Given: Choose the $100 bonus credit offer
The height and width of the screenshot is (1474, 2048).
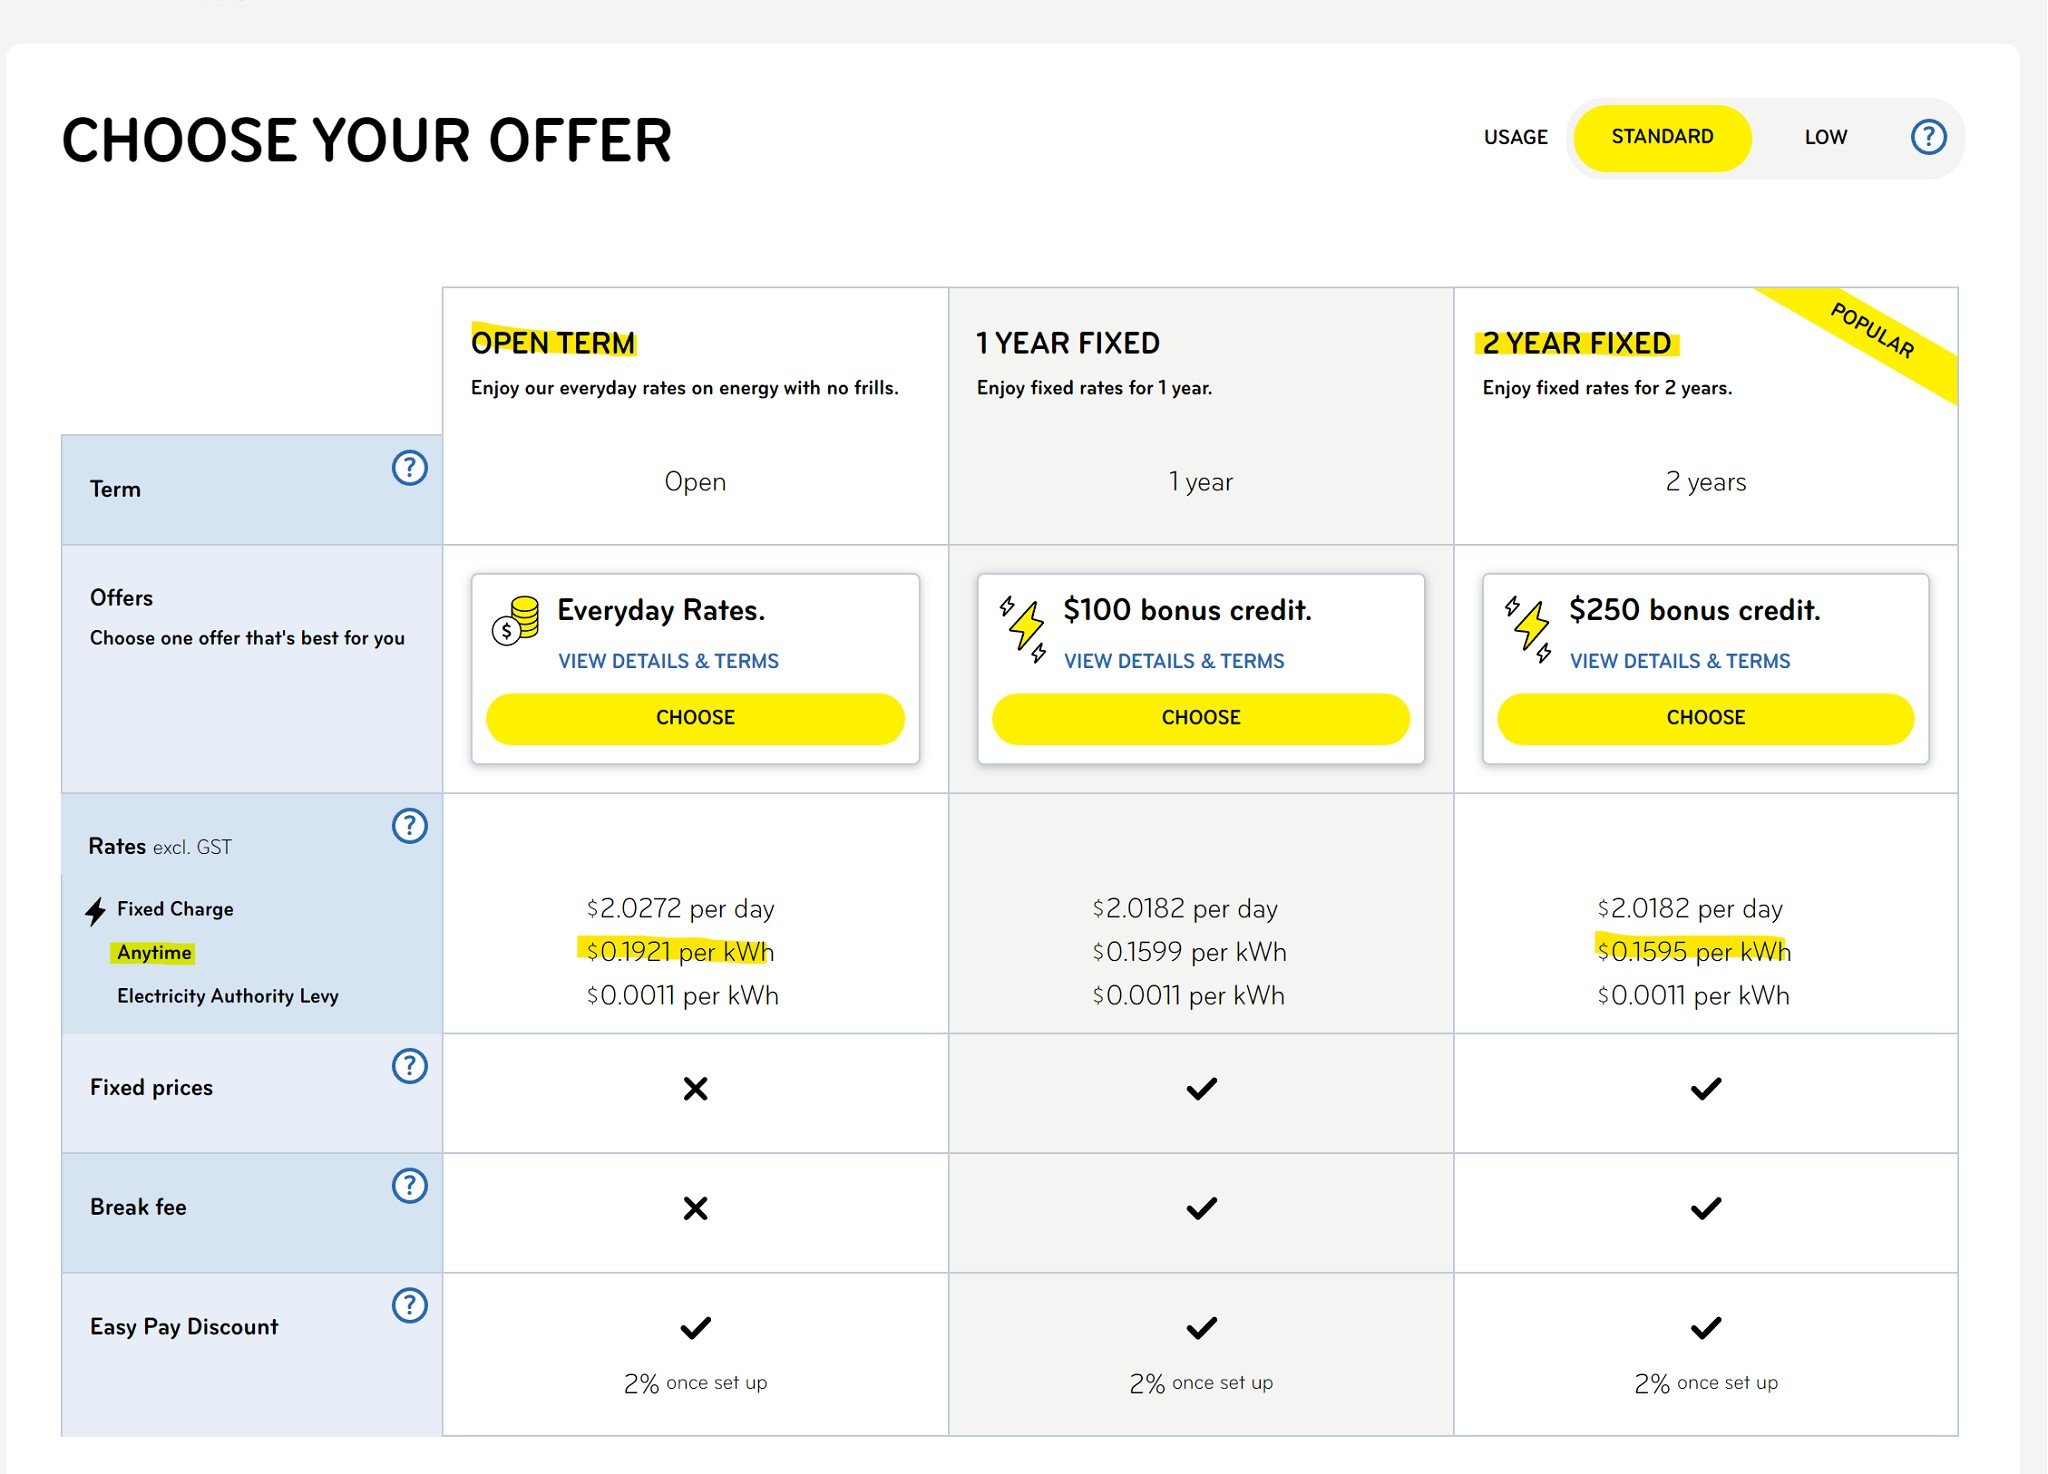Looking at the screenshot, I should click(x=1200, y=718).
